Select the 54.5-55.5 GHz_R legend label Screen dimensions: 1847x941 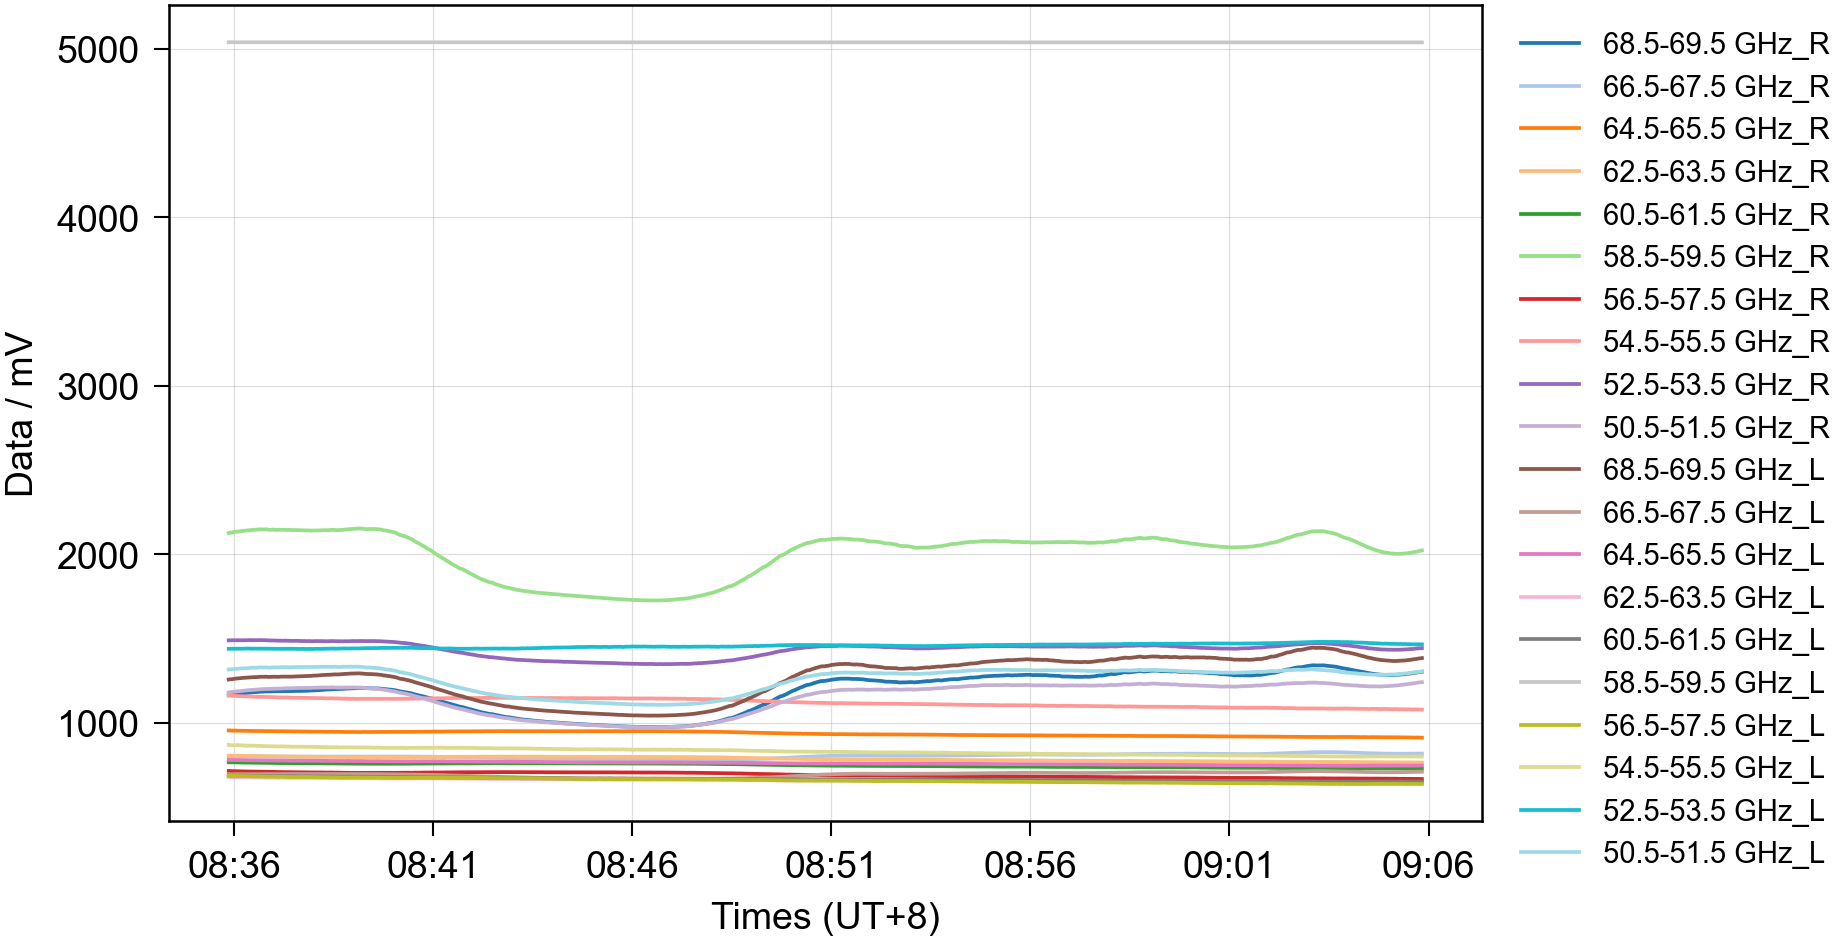tap(1715, 342)
